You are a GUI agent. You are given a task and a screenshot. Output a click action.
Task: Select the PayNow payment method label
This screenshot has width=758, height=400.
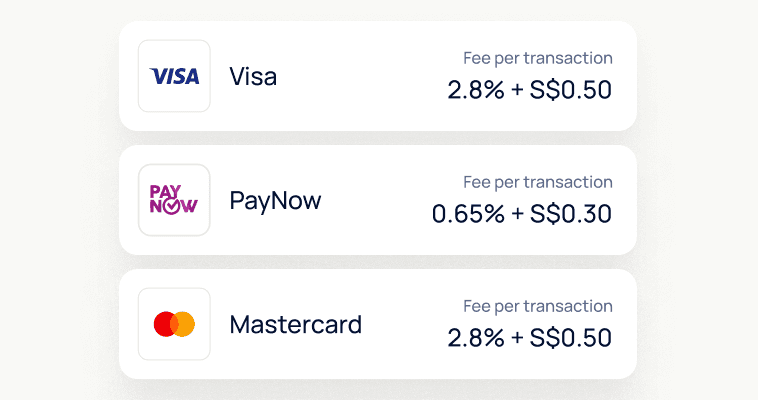[275, 201]
